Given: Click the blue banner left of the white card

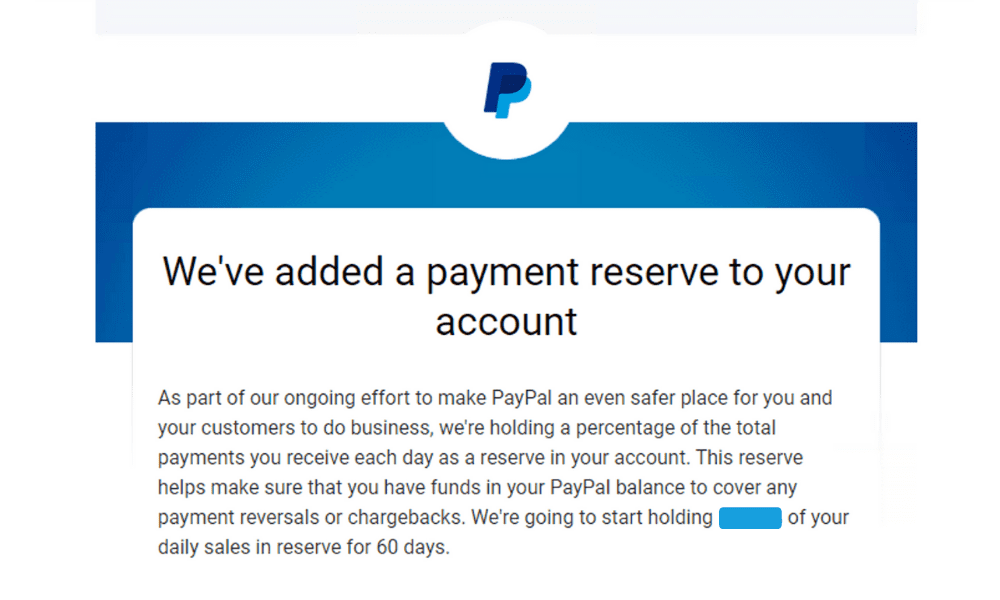Looking at the screenshot, I should tap(114, 232).
